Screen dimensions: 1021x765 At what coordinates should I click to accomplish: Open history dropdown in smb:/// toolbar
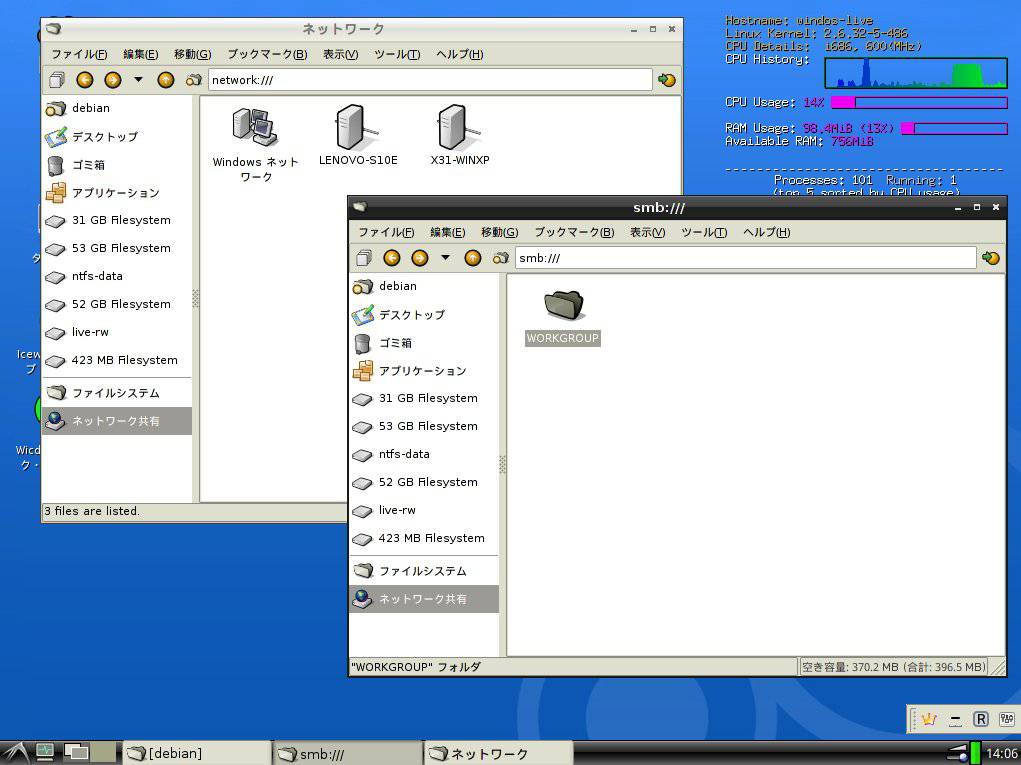point(445,258)
